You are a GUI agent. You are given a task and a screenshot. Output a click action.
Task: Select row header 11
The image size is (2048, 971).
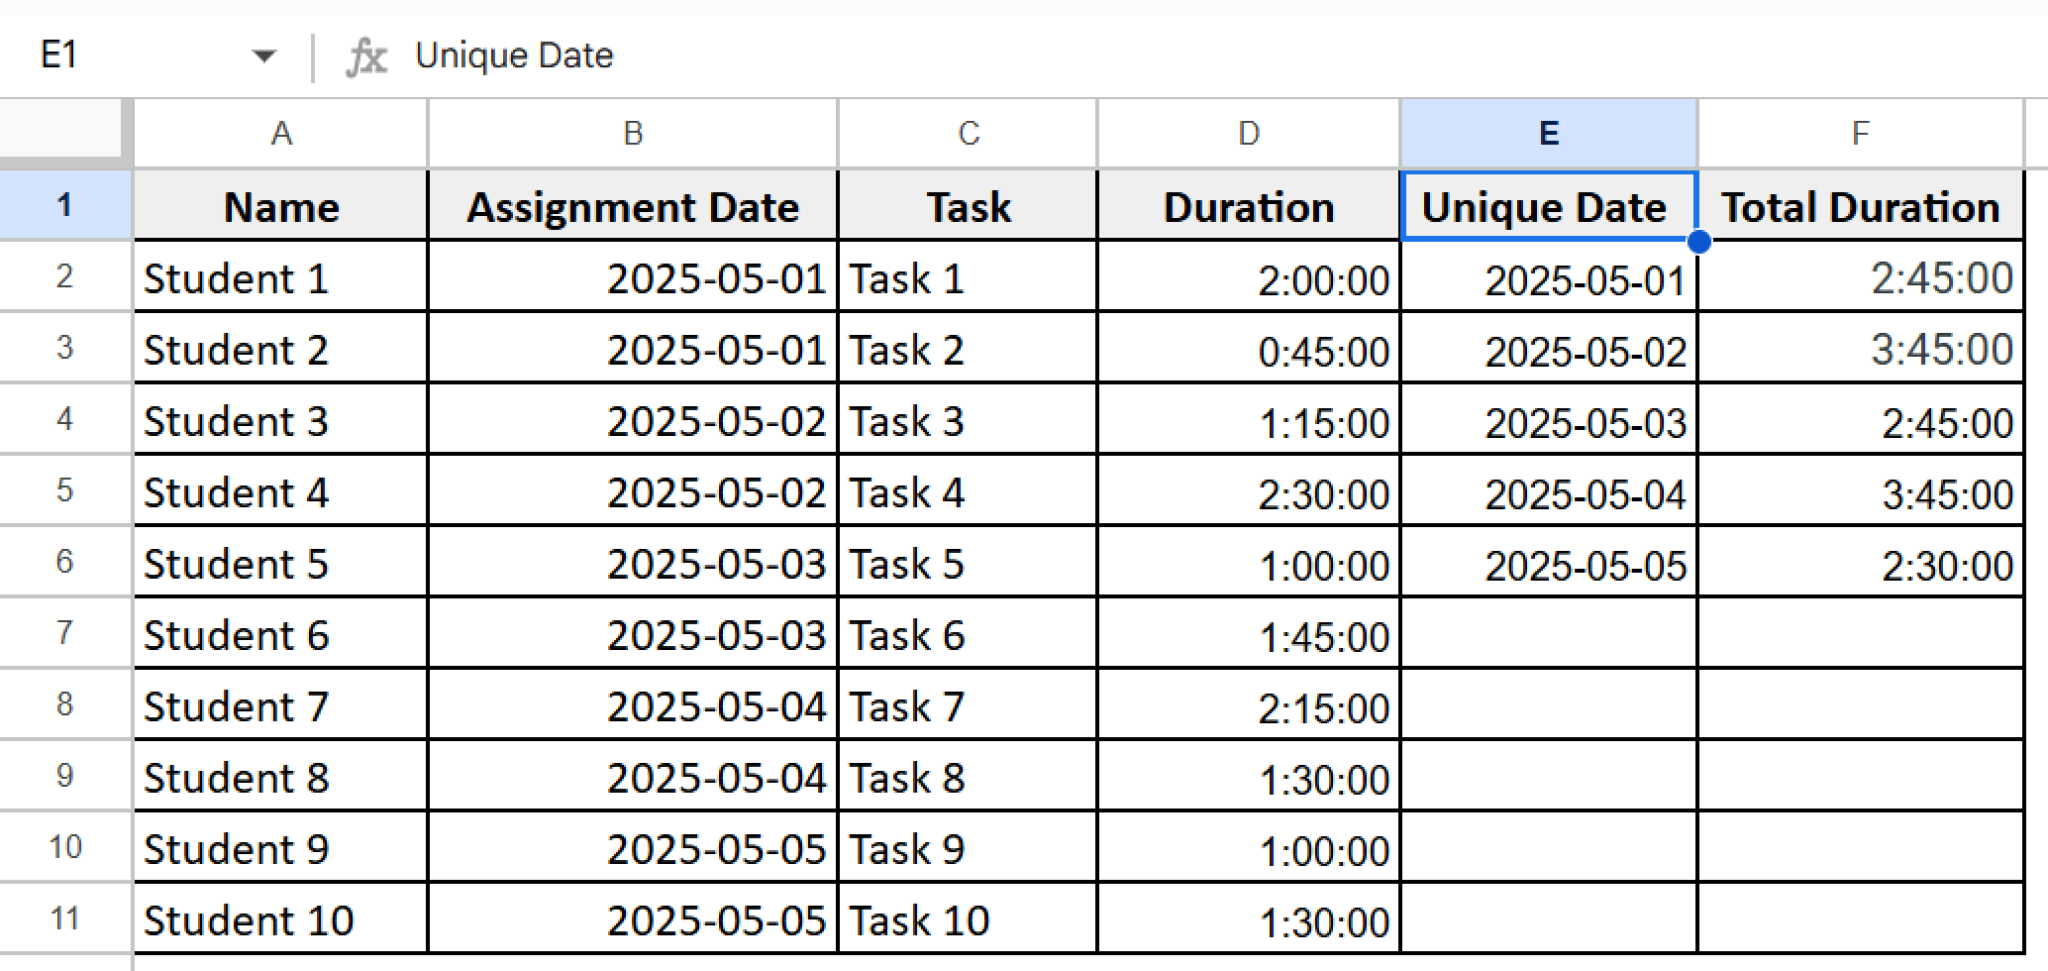coord(64,919)
